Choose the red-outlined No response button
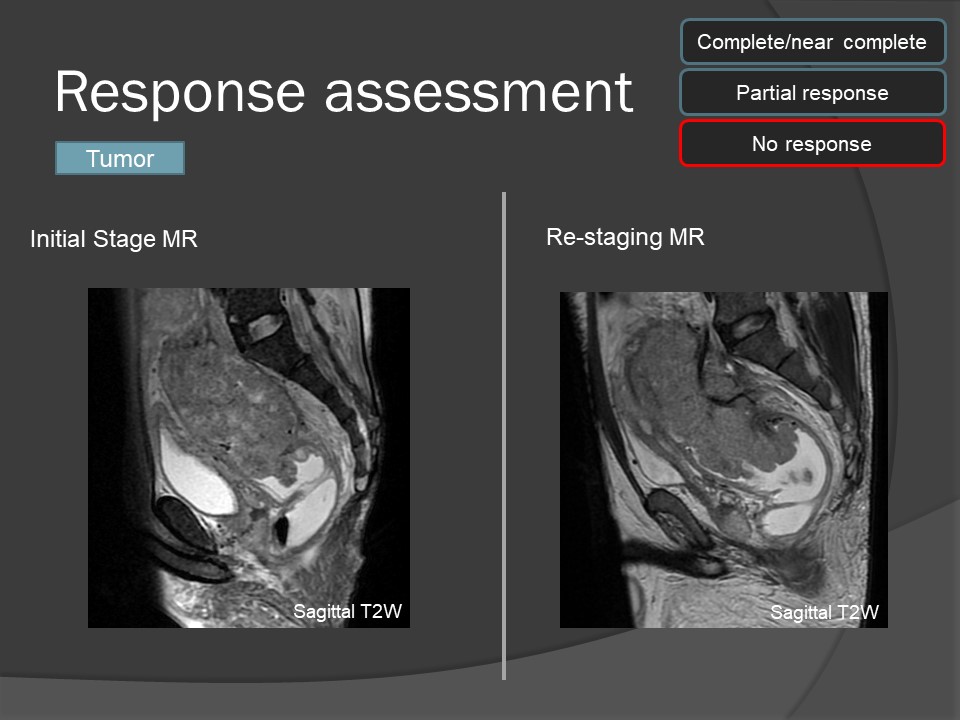Viewport: 960px width, 720px height. click(x=812, y=144)
